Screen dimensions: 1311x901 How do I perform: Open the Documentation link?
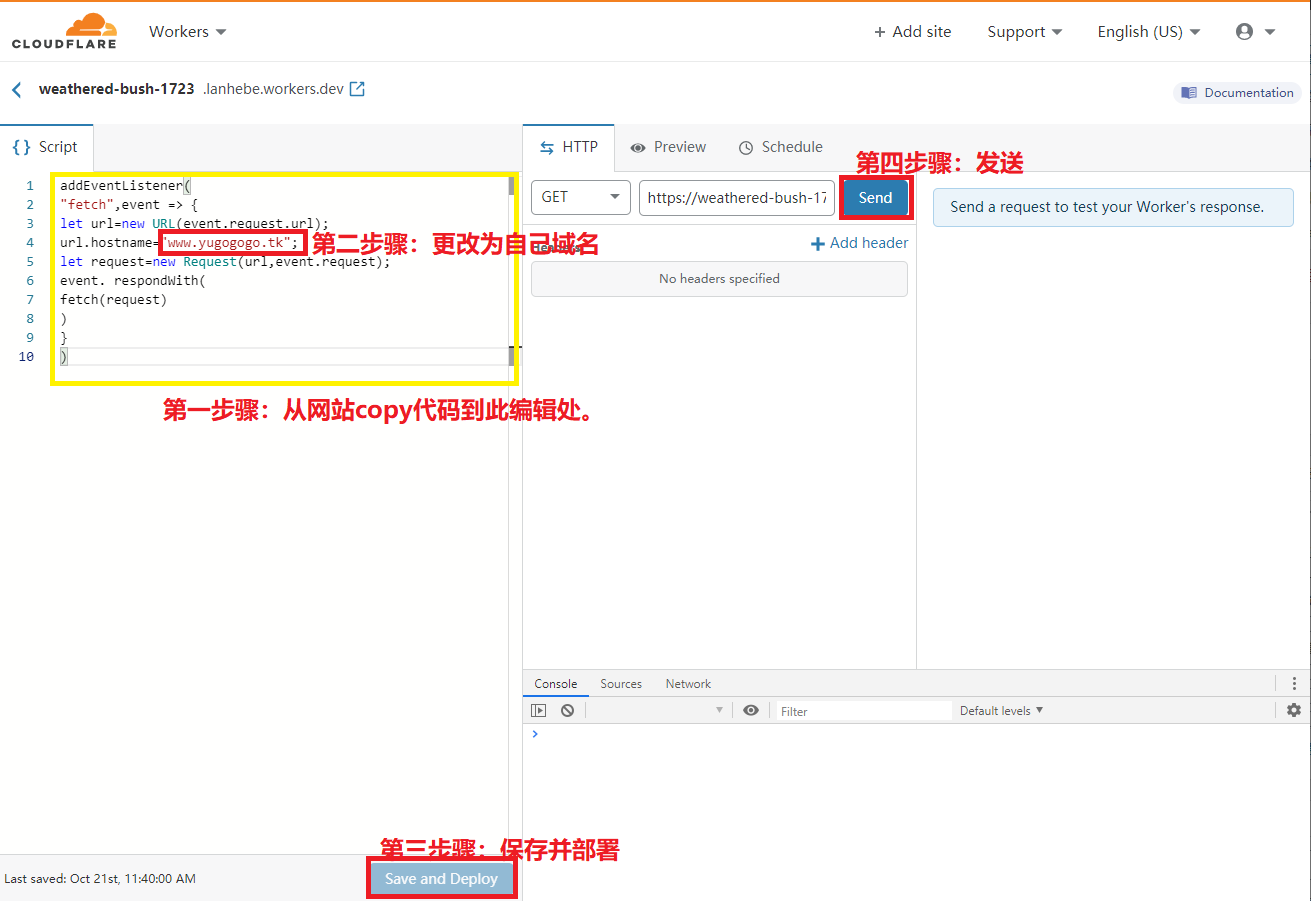(x=1238, y=93)
